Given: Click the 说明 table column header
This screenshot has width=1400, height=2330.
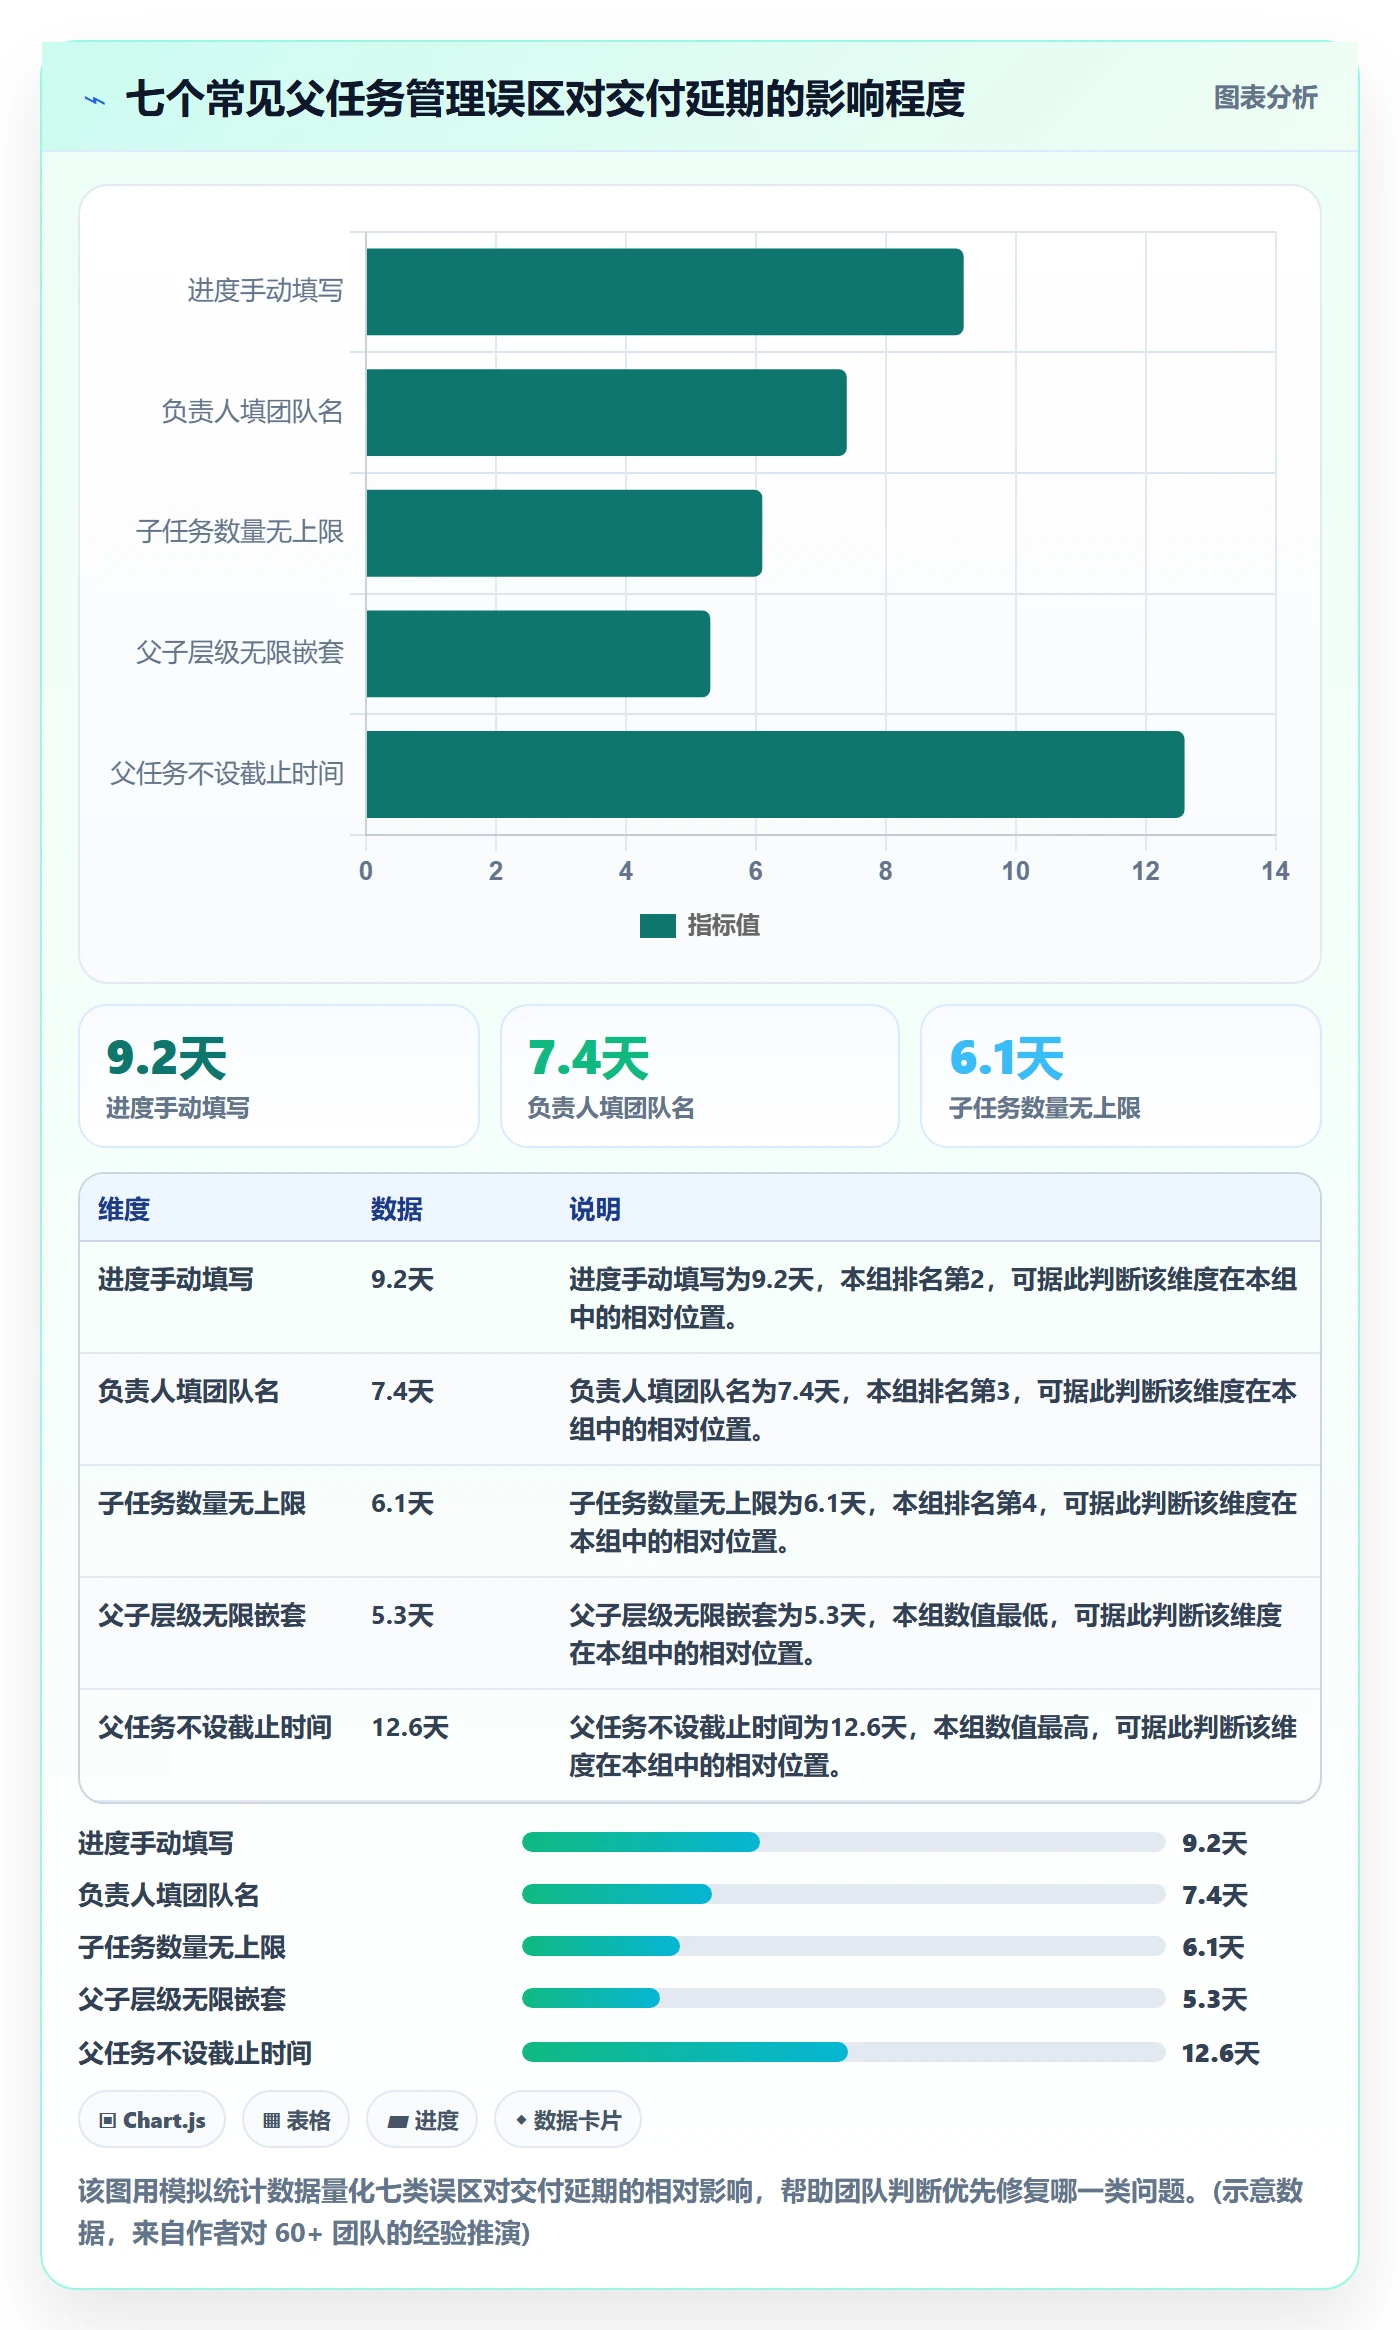Looking at the screenshot, I should tap(595, 1209).
